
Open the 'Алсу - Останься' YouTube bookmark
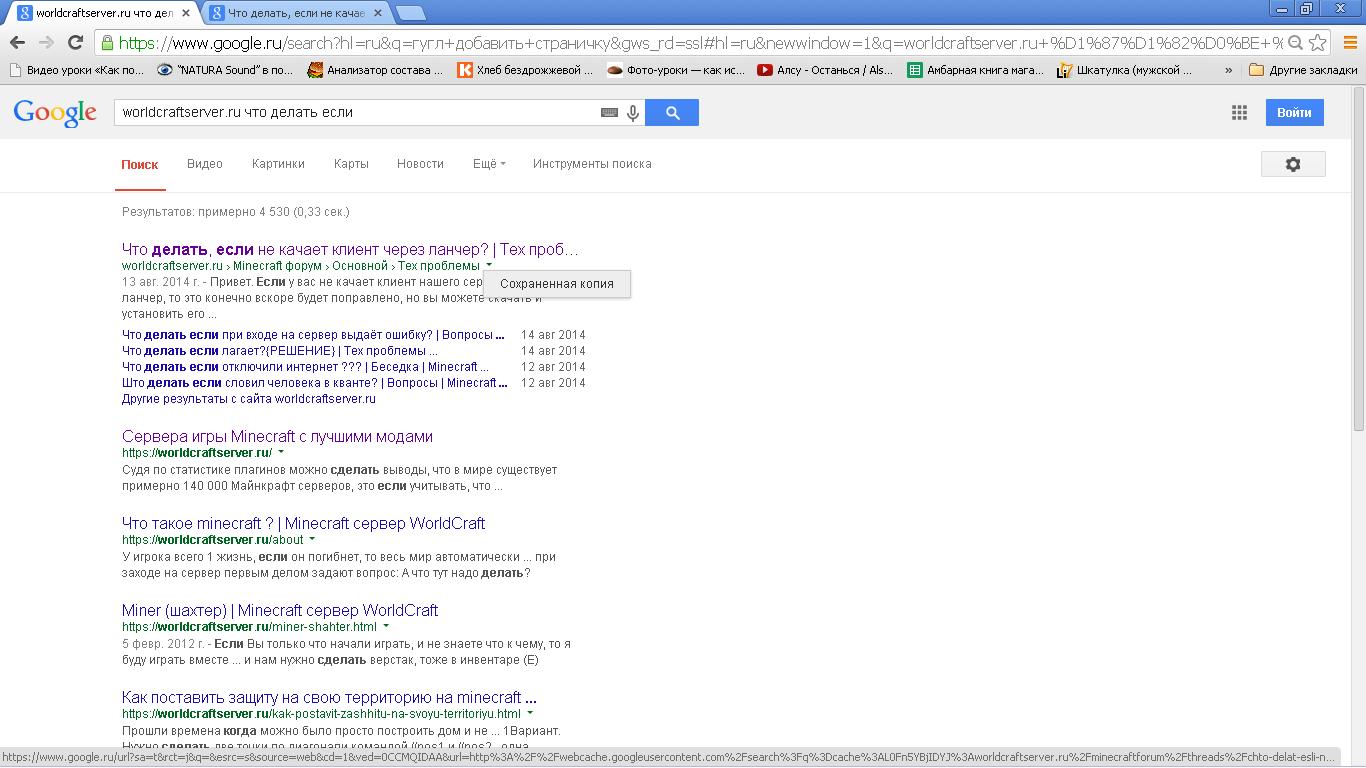point(826,70)
